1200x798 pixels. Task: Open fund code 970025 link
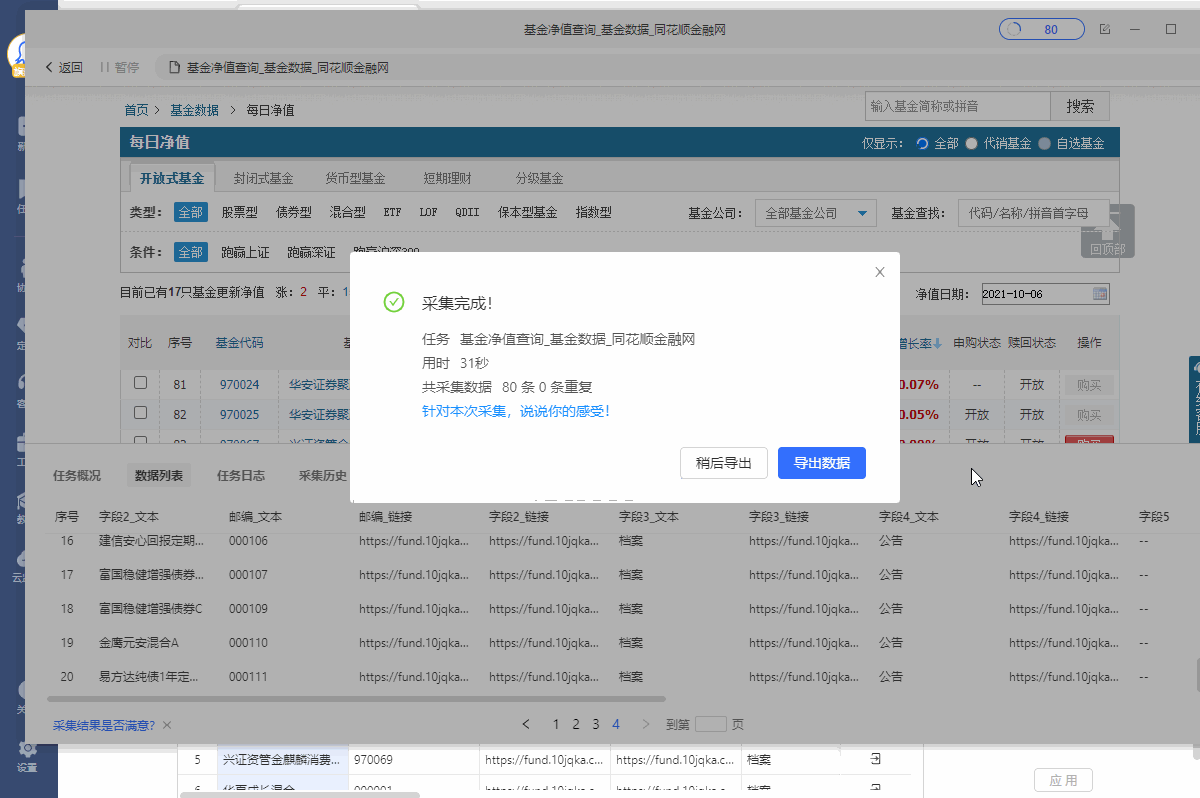pos(239,414)
